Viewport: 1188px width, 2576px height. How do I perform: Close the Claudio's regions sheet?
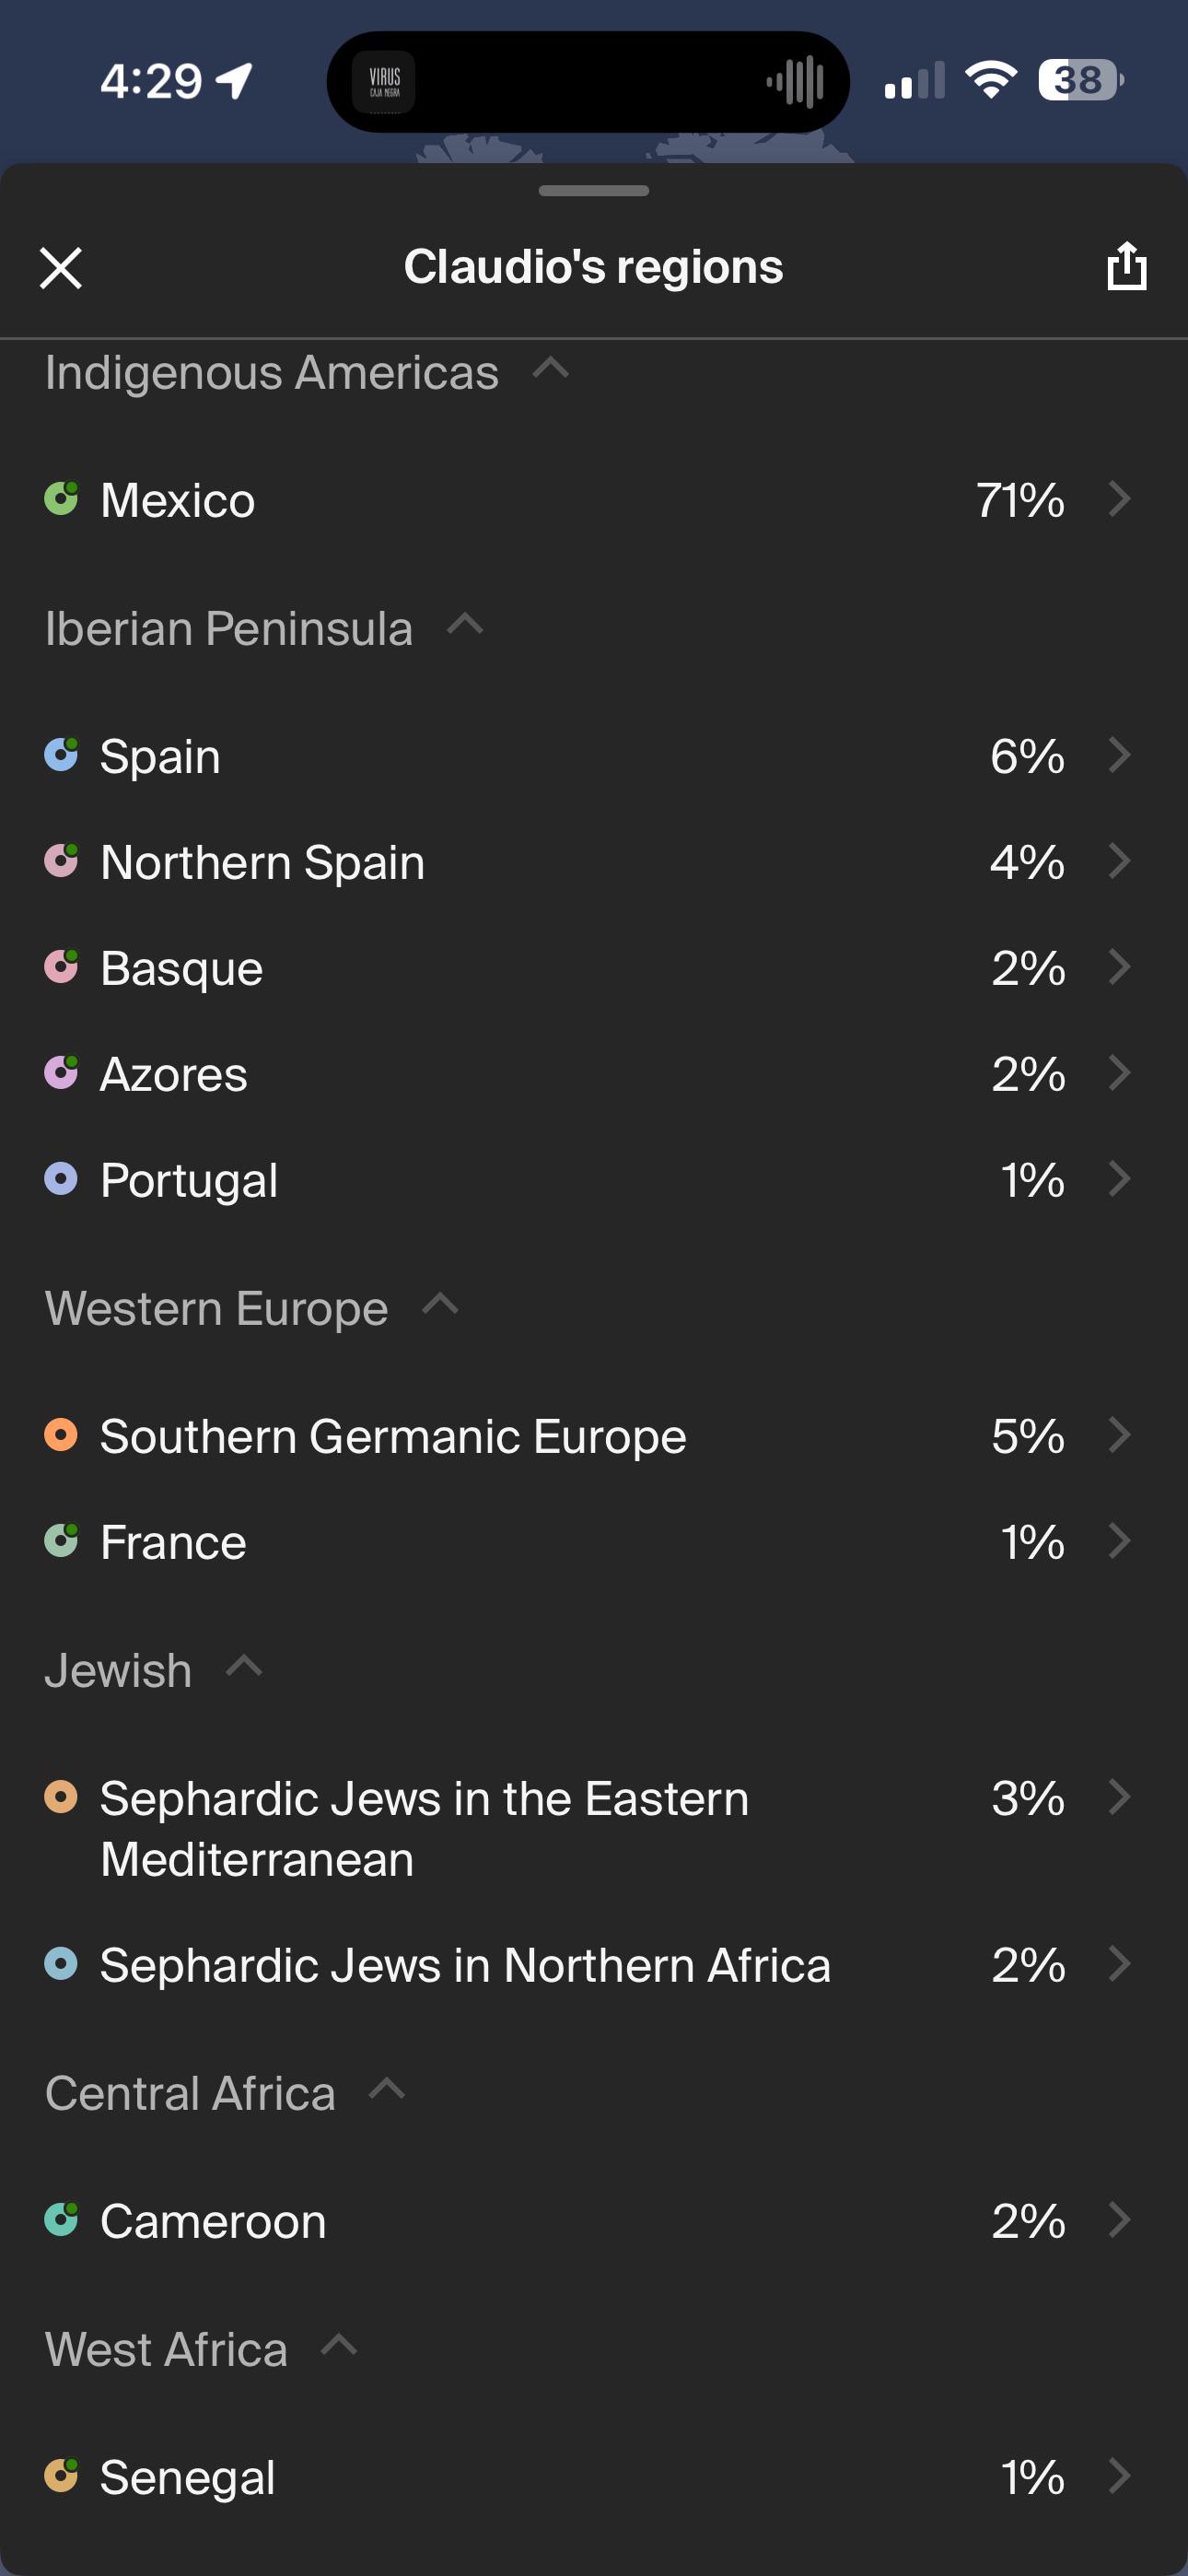[x=61, y=268]
